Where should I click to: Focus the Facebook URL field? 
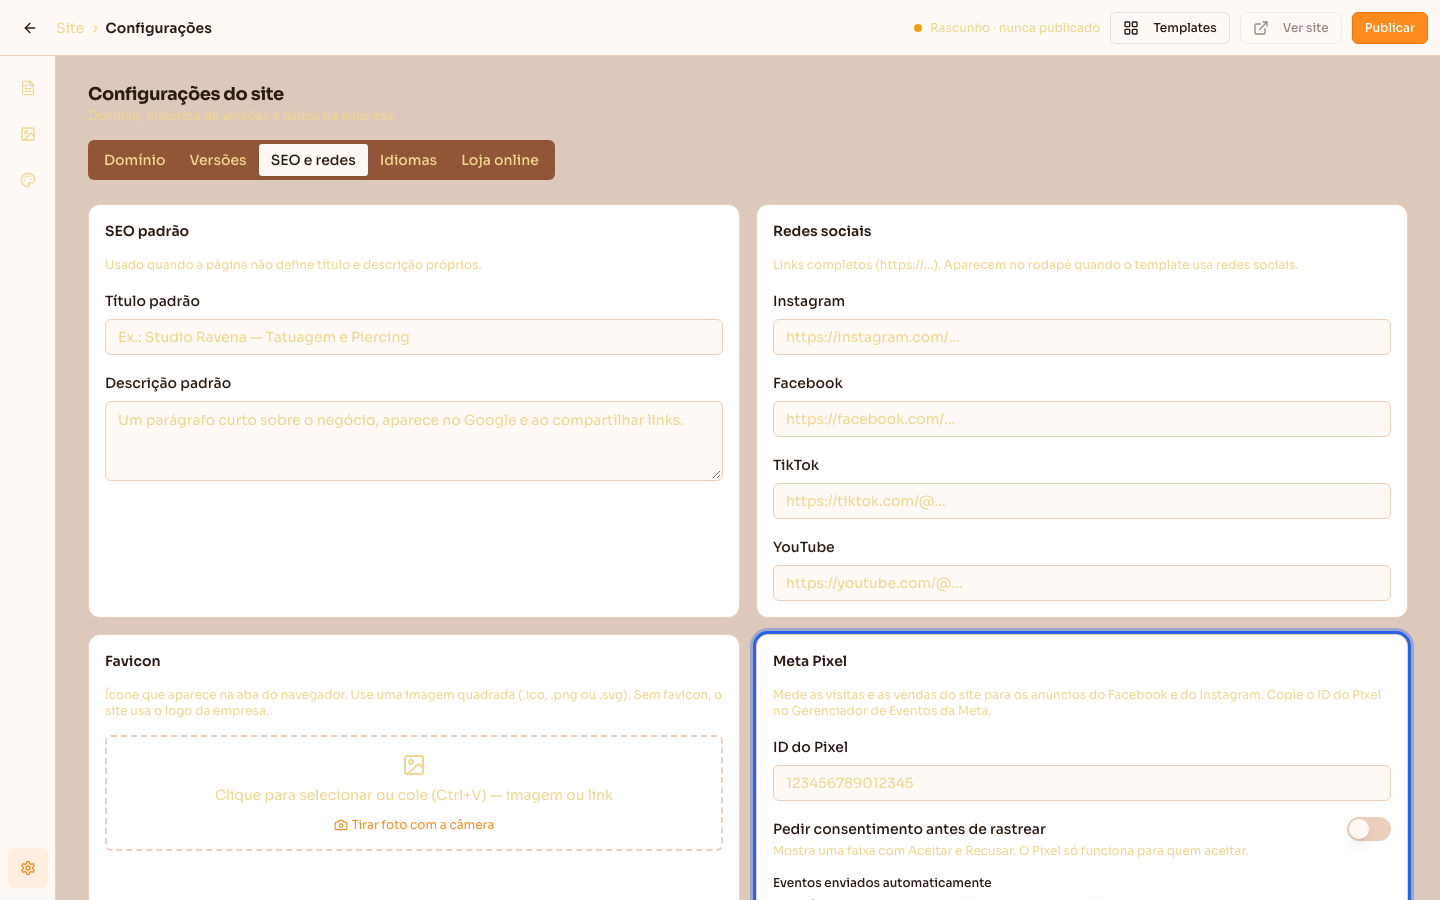point(1082,419)
